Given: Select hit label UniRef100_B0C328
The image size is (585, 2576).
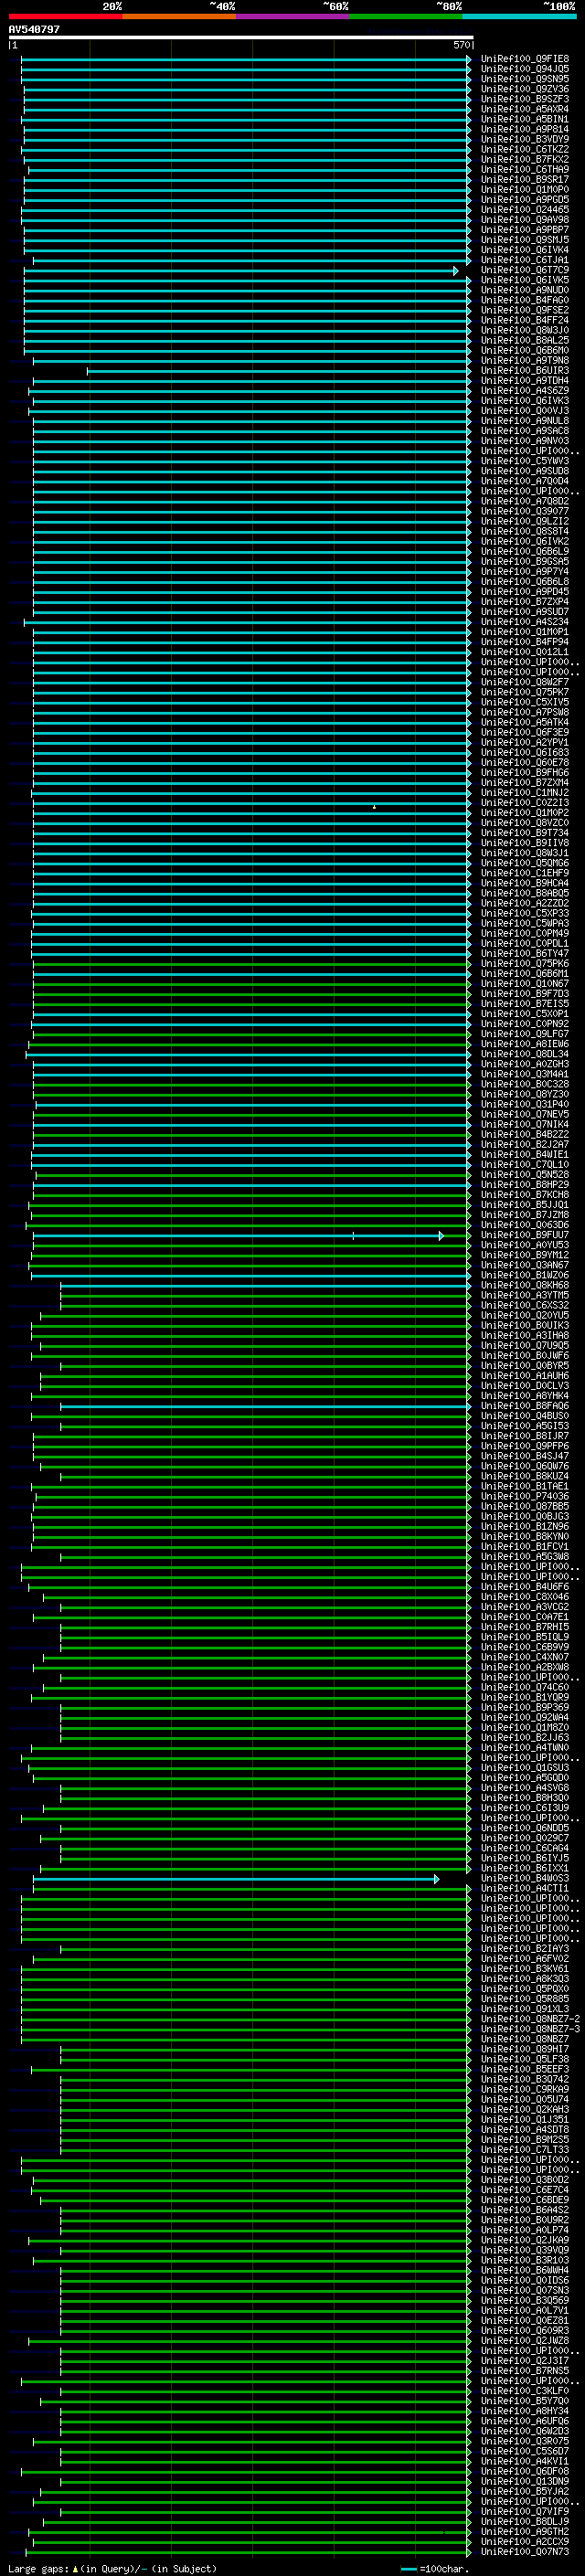Looking at the screenshot, I should [525, 1084].
